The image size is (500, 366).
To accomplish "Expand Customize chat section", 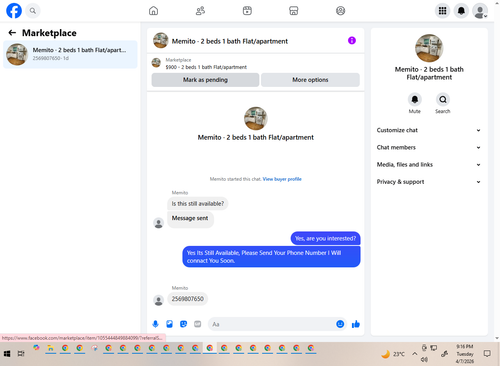I will point(429,130).
